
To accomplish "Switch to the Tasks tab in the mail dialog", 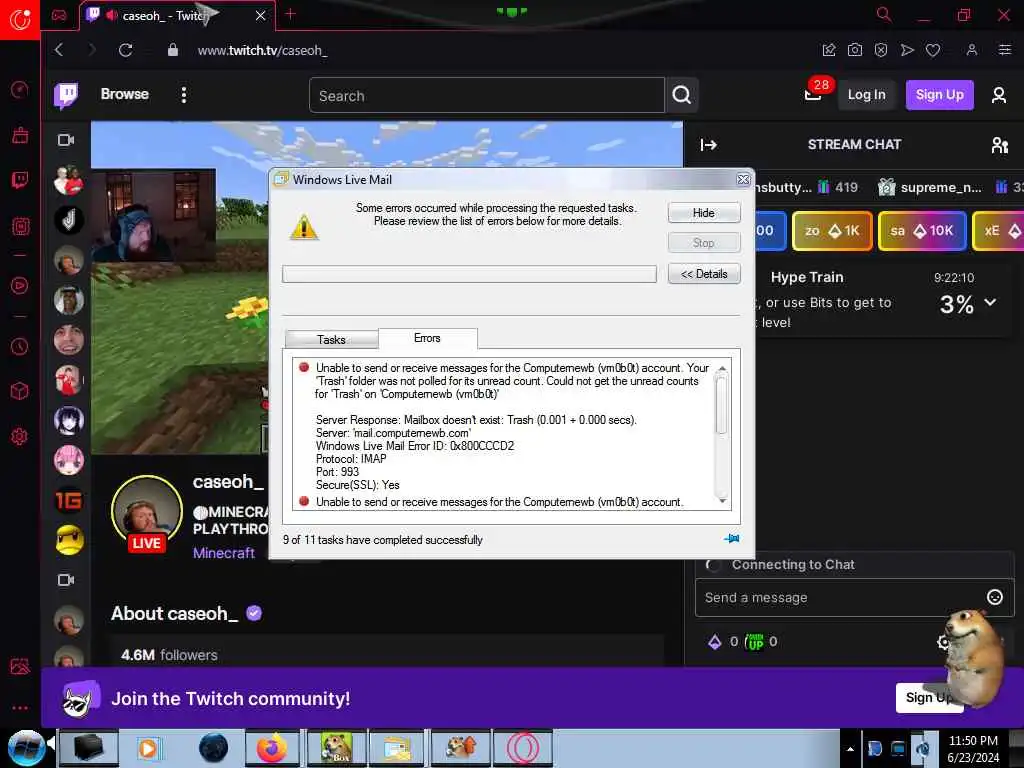I will coord(331,340).
